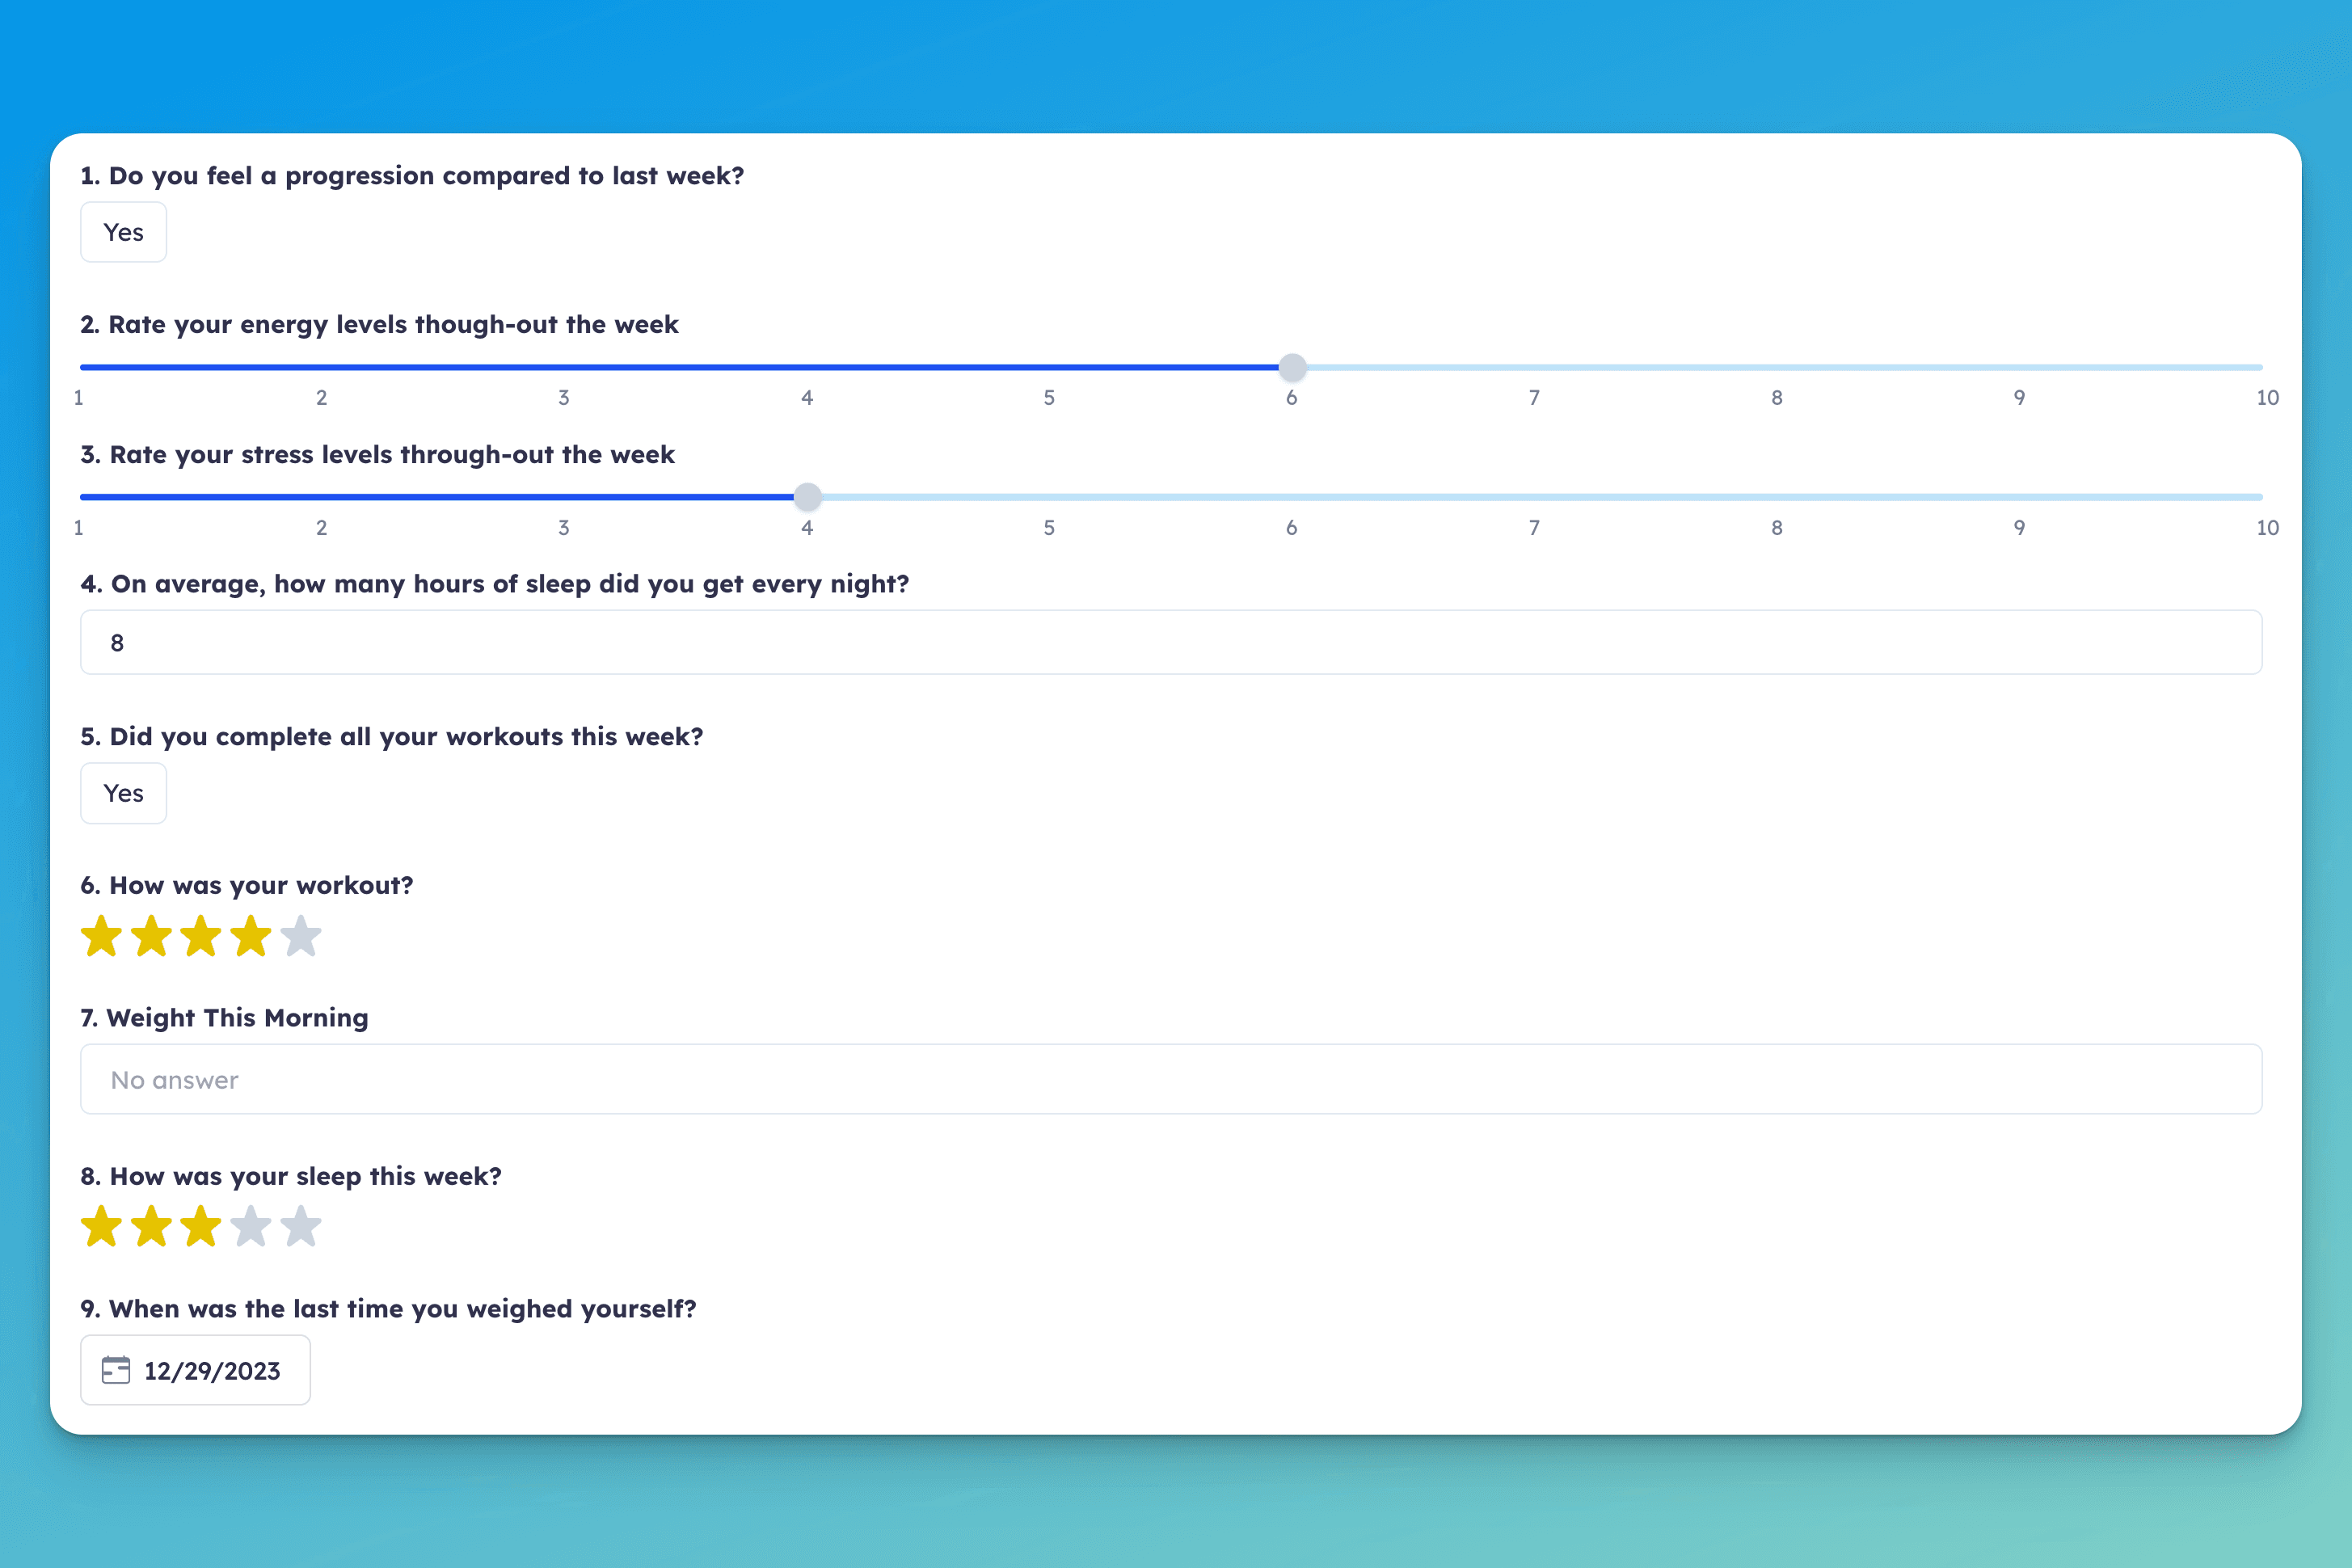Select third star in sleep rating
This screenshot has width=2352, height=1568.
pos(201,1227)
